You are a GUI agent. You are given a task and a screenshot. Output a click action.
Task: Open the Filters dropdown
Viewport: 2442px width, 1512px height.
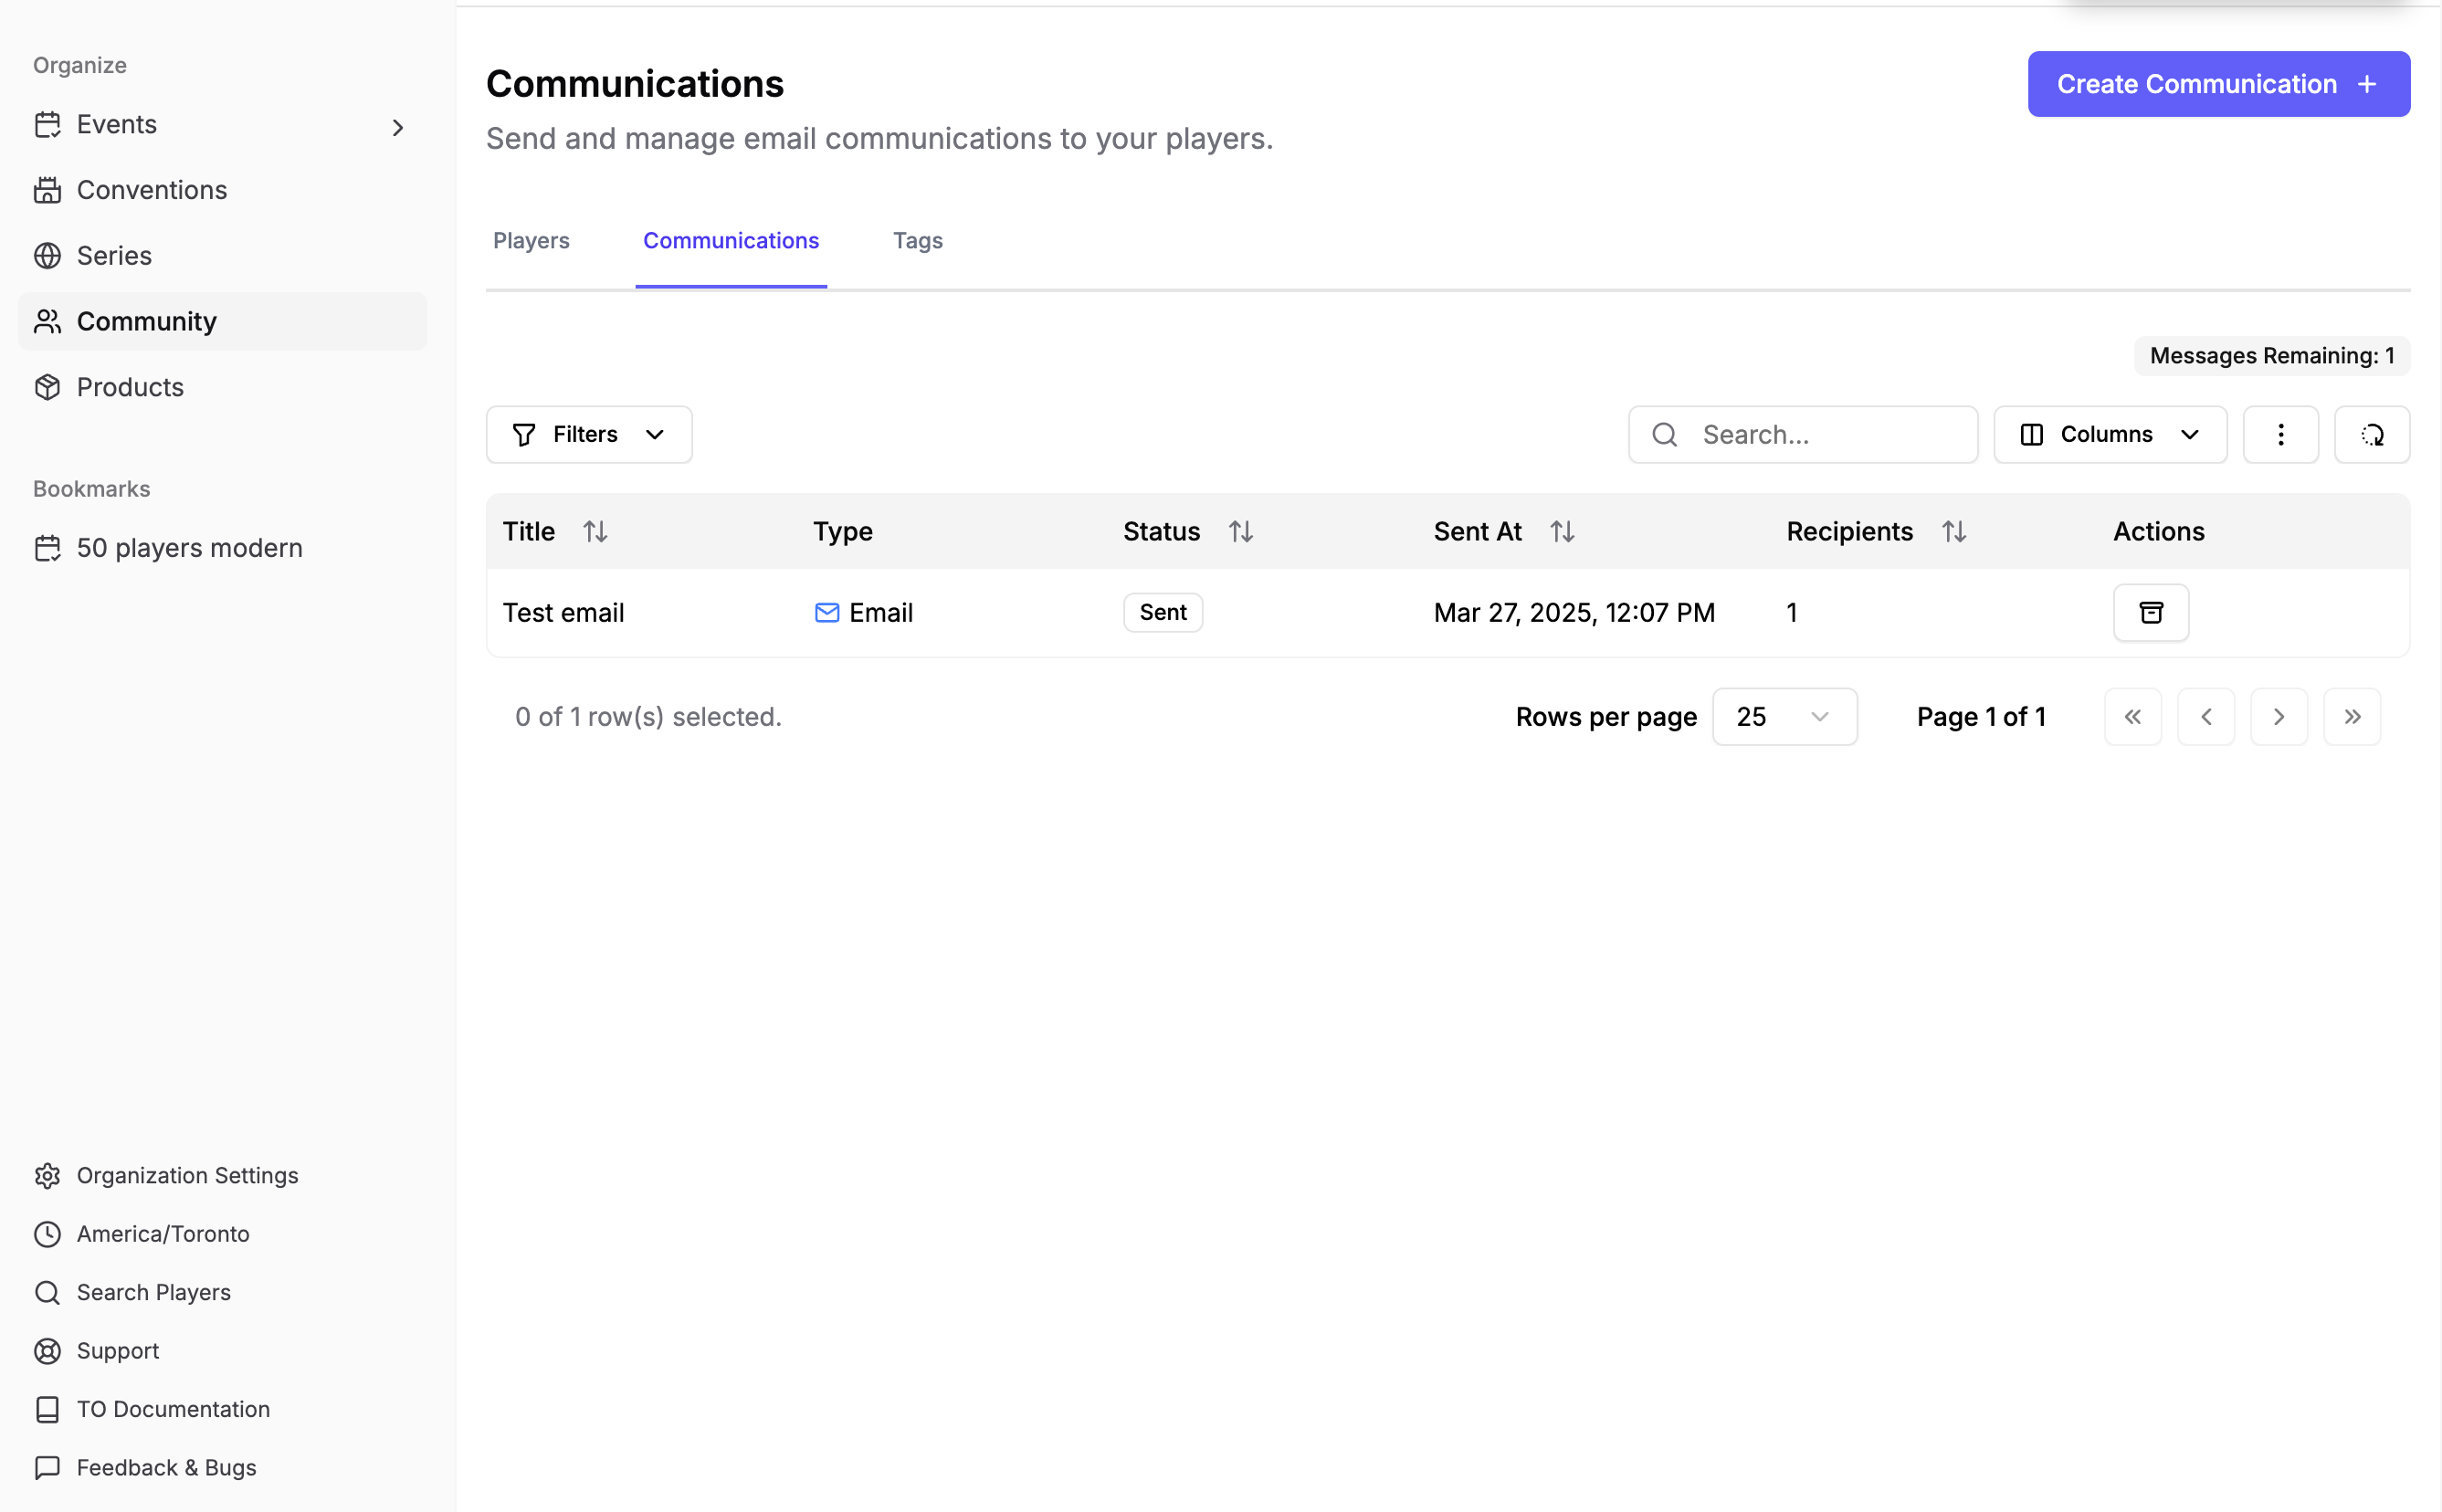click(x=588, y=434)
